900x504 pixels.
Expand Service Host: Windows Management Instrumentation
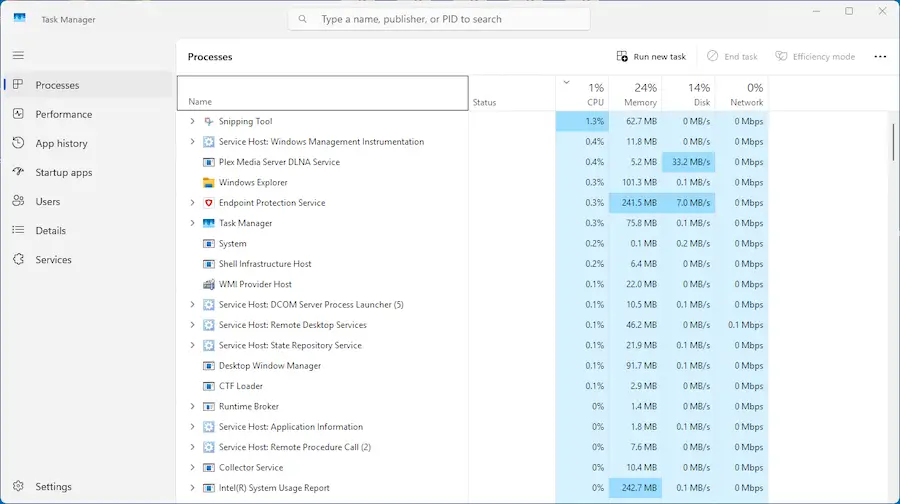click(x=192, y=142)
